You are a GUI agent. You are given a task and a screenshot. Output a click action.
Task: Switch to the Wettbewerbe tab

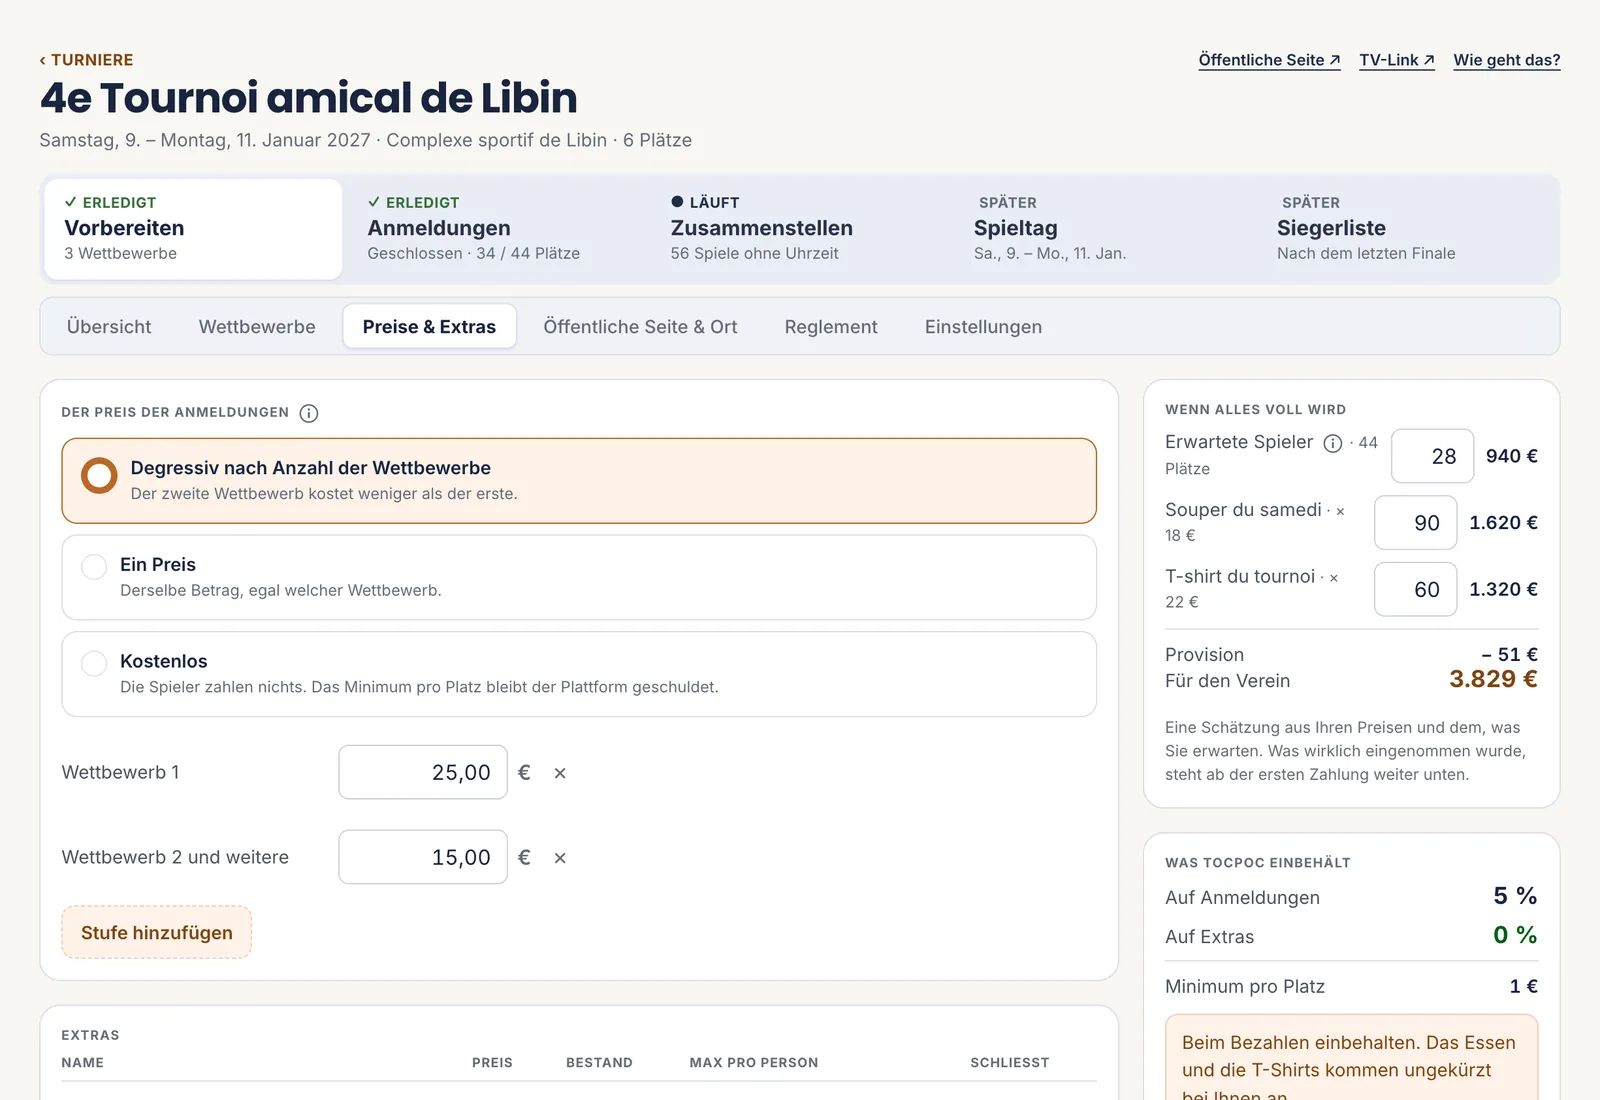coord(257,327)
